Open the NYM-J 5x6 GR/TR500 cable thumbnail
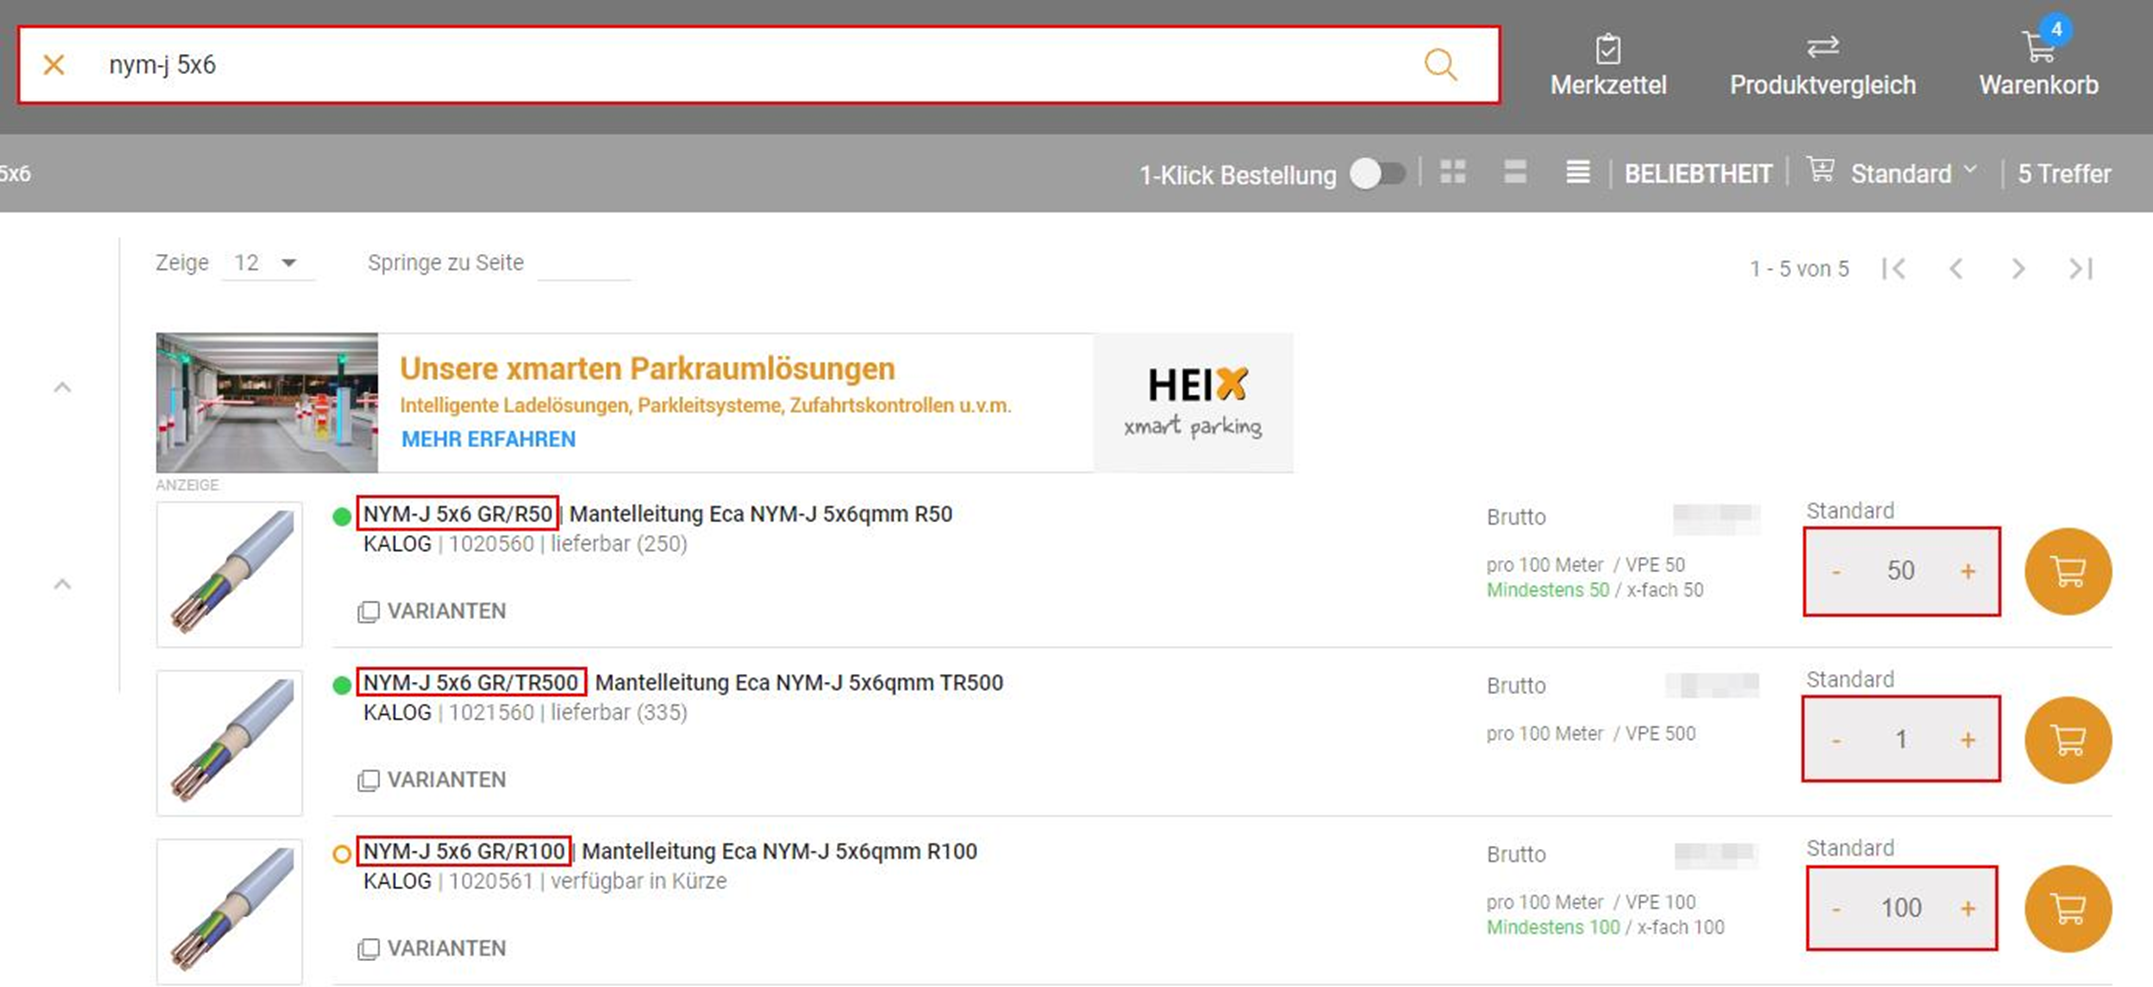Screen dimensions: 2153x987 pos(230,742)
